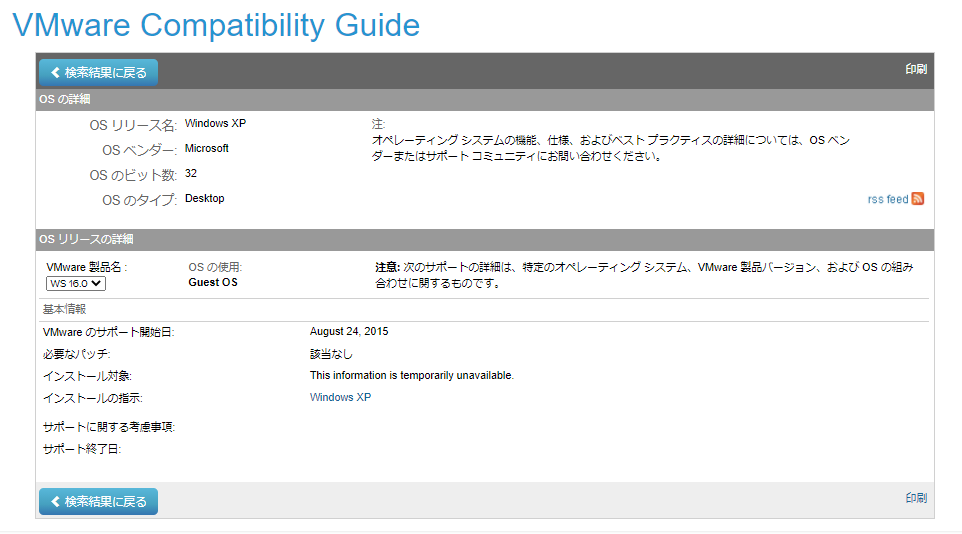This screenshot has width=962, height=534.
Task: Click the Windows XP OS release name value
Action: (x=215, y=123)
